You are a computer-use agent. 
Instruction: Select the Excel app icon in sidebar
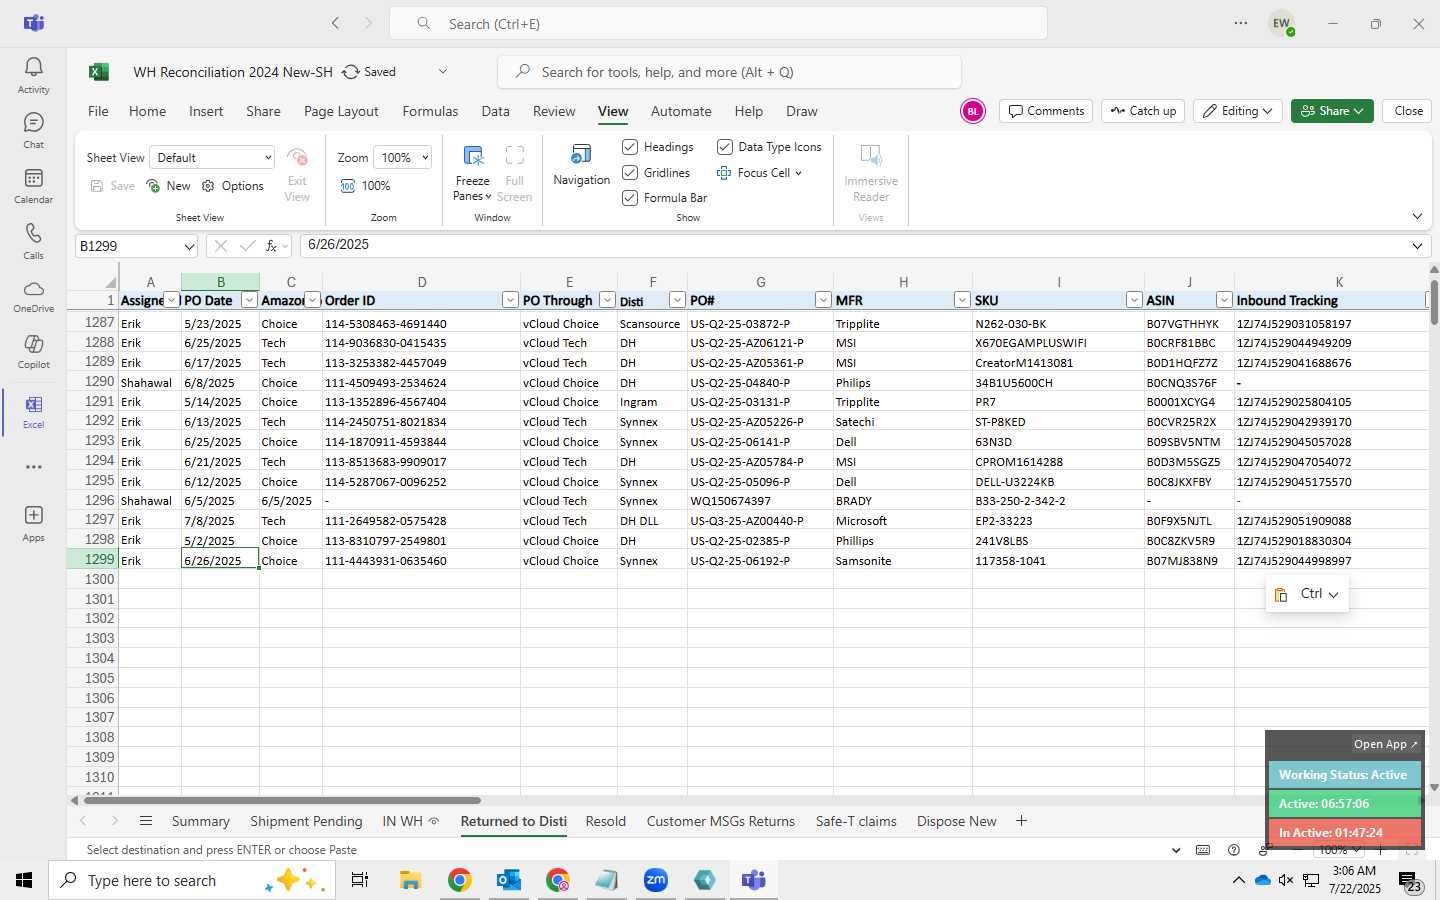(x=33, y=404)
